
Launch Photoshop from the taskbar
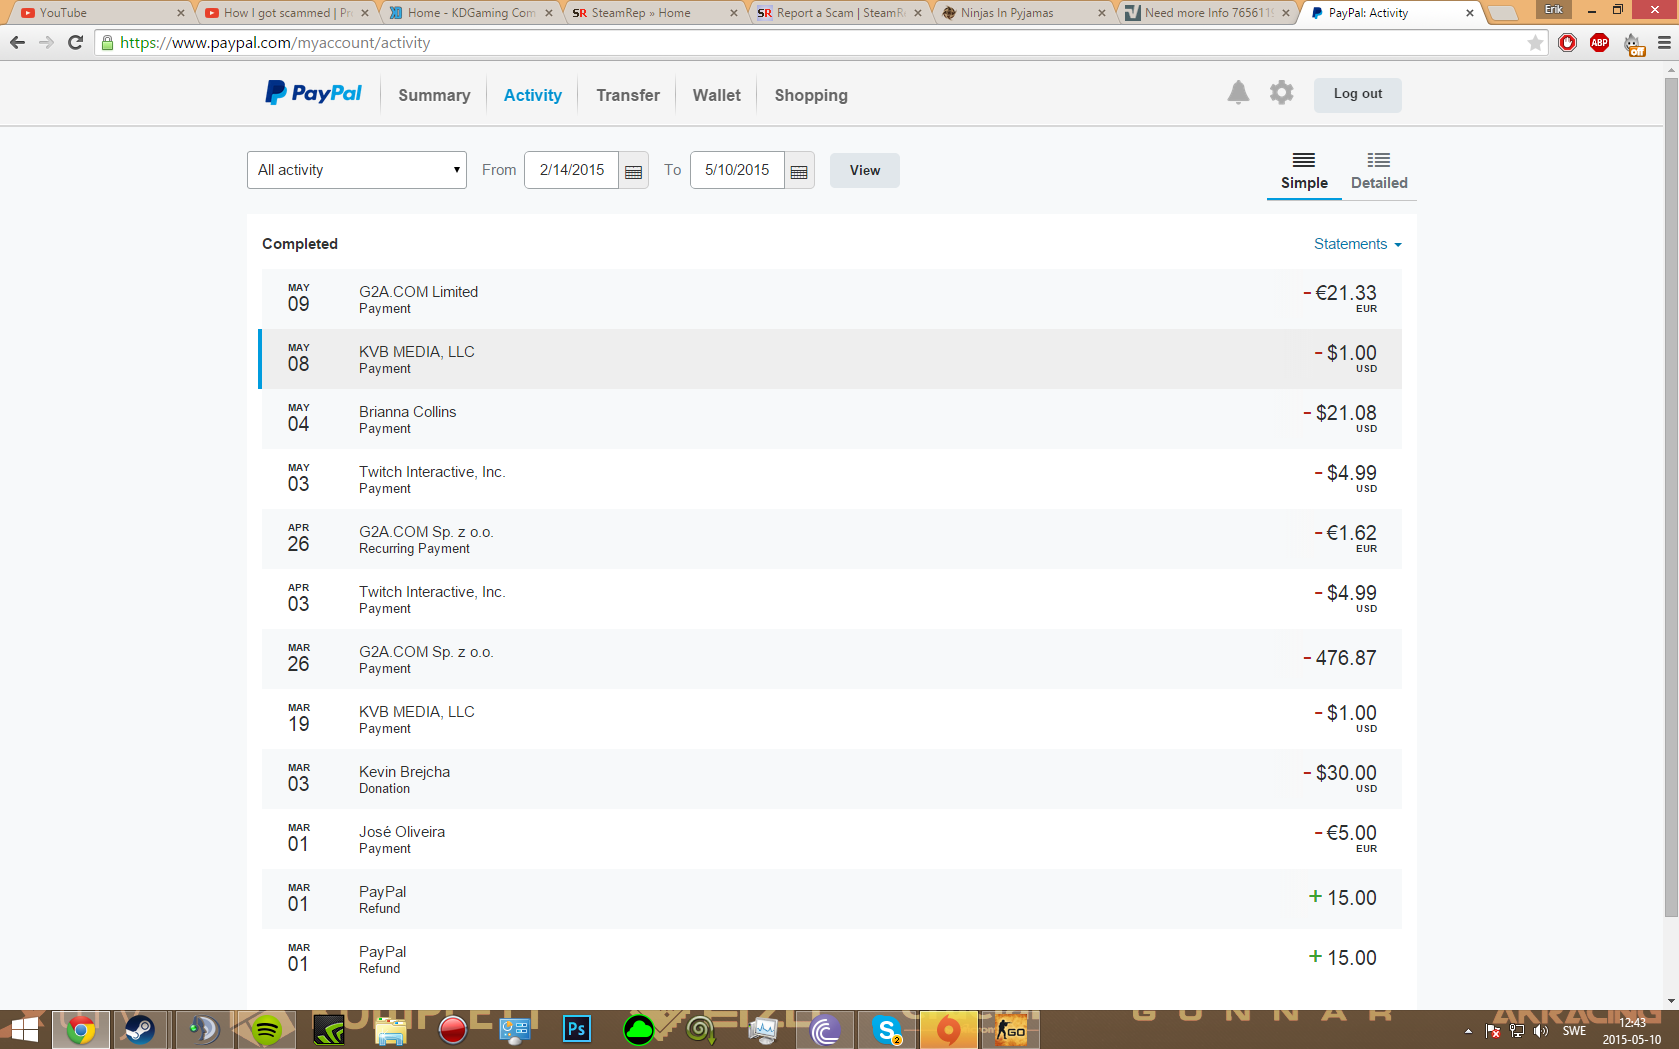tap(577, 1029)
